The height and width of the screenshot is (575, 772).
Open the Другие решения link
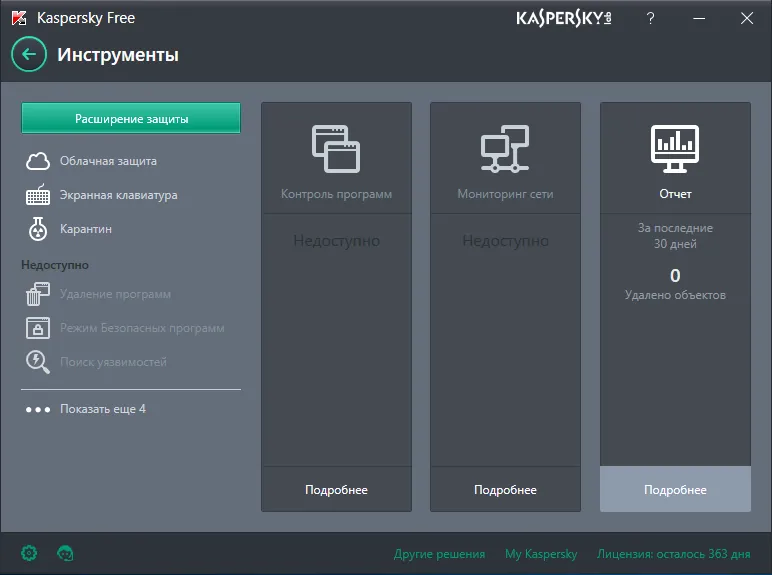pos(439,554)
